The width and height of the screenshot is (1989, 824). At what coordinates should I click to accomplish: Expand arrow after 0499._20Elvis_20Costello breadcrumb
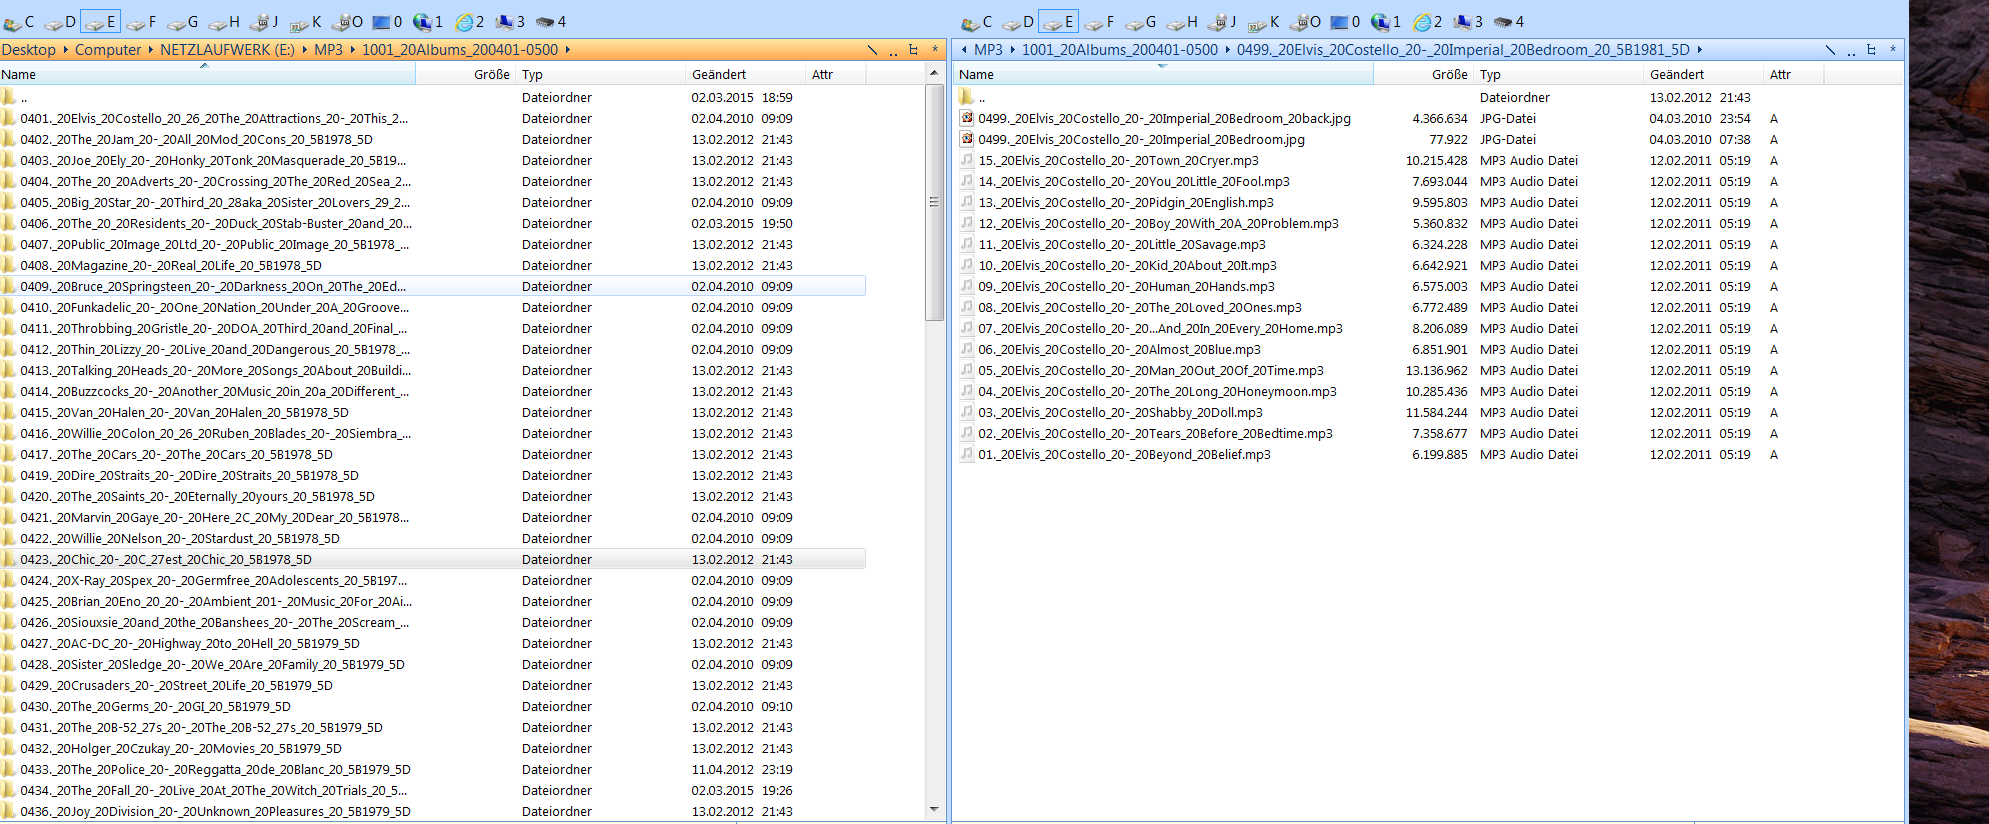[x=1700, y=50]
